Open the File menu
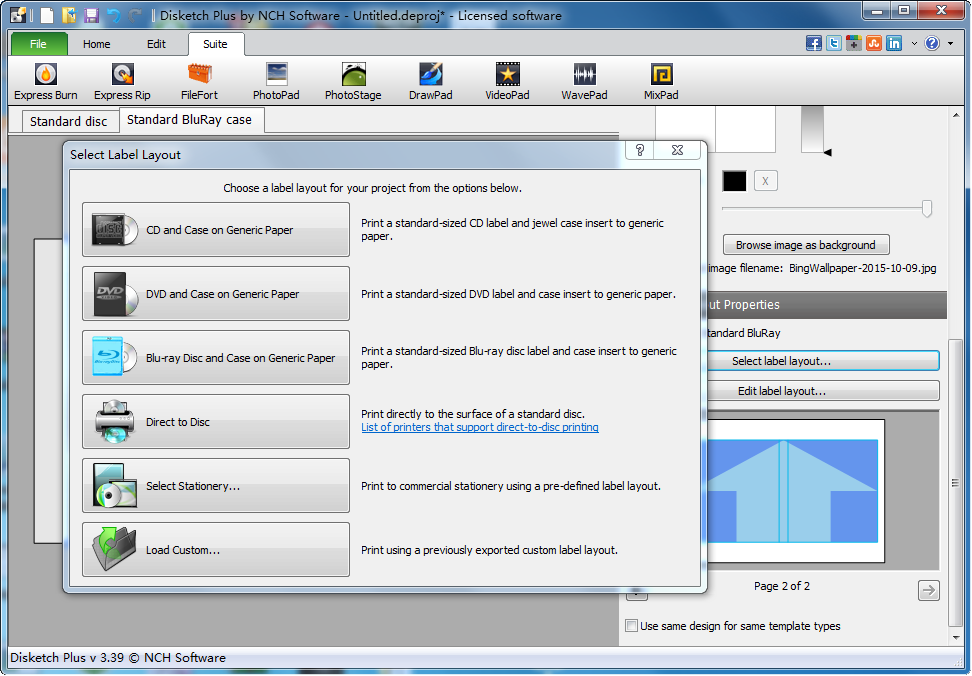972x676 pixels. (38, 44)
